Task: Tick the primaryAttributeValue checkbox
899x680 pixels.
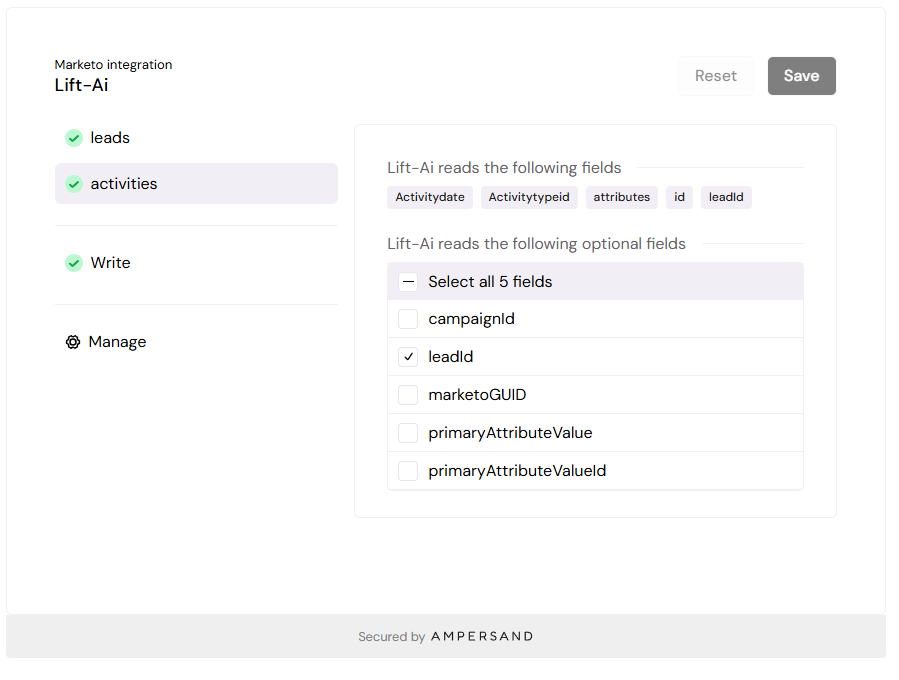Action: point(408,433)
